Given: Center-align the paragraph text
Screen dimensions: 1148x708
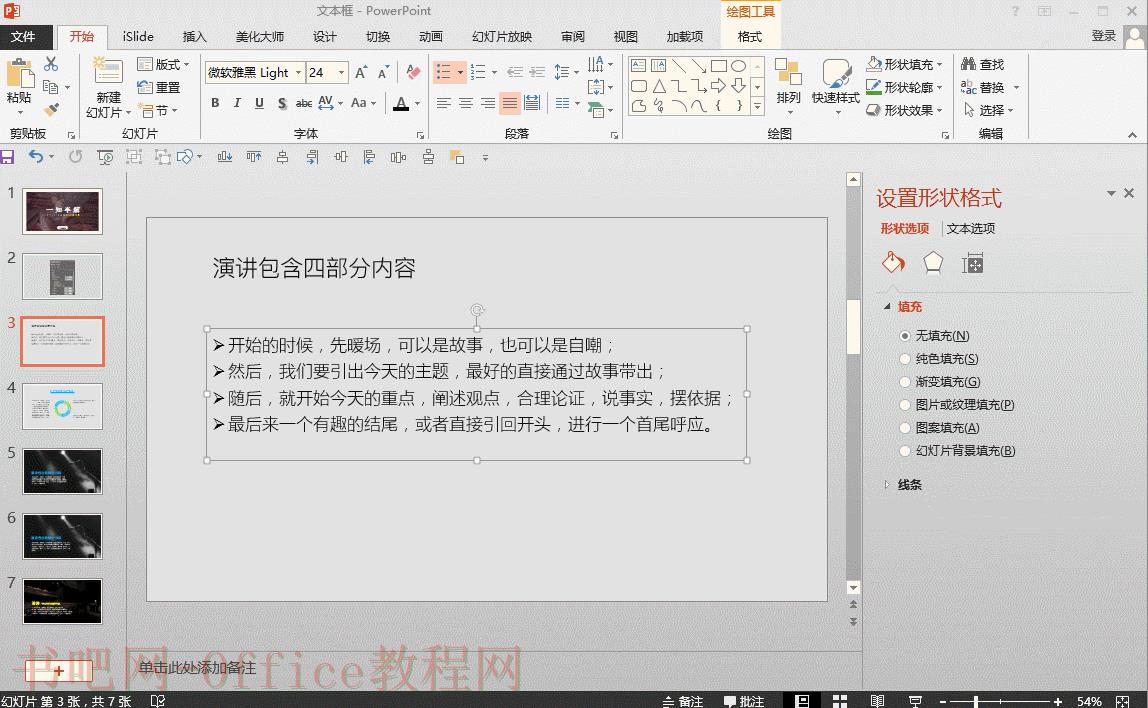Looking at the screenshot, I should [x=466, y=103].
